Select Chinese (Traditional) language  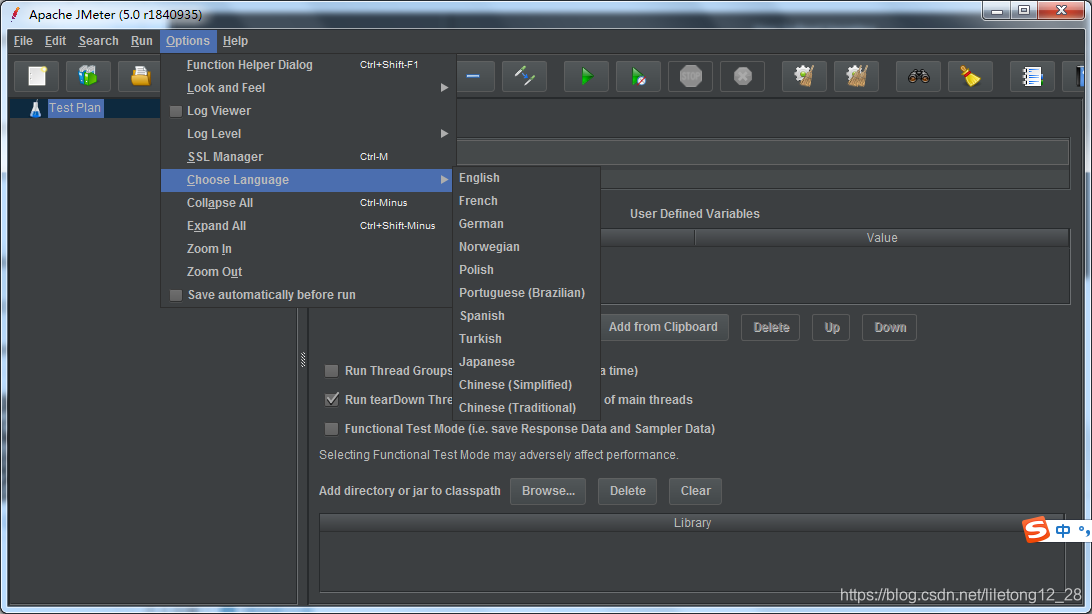[526, 407]
